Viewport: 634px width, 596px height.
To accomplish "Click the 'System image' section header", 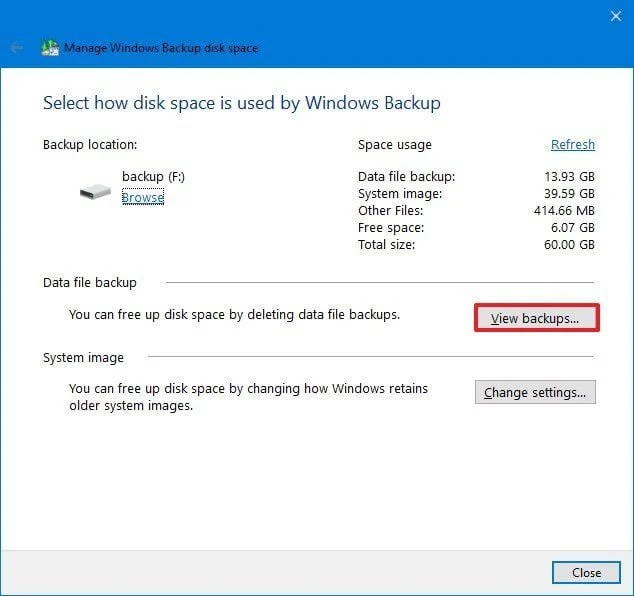I will coord(83,357).
